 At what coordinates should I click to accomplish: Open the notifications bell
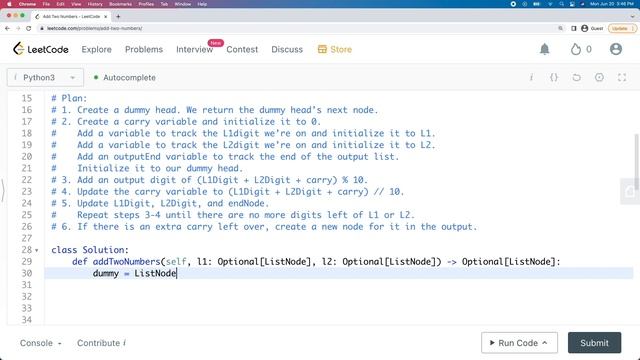544,49
